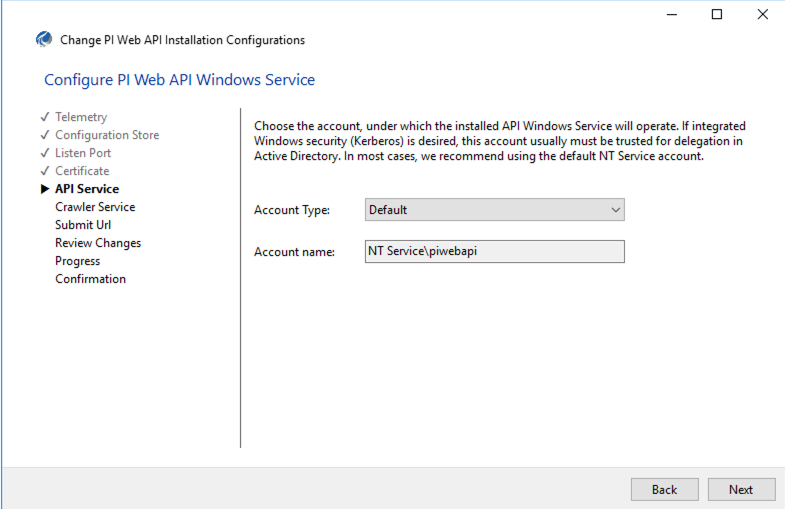Go to the Next configuration step
The width and height of the screenshot is (785, 509).
click(x=741, y=489)
